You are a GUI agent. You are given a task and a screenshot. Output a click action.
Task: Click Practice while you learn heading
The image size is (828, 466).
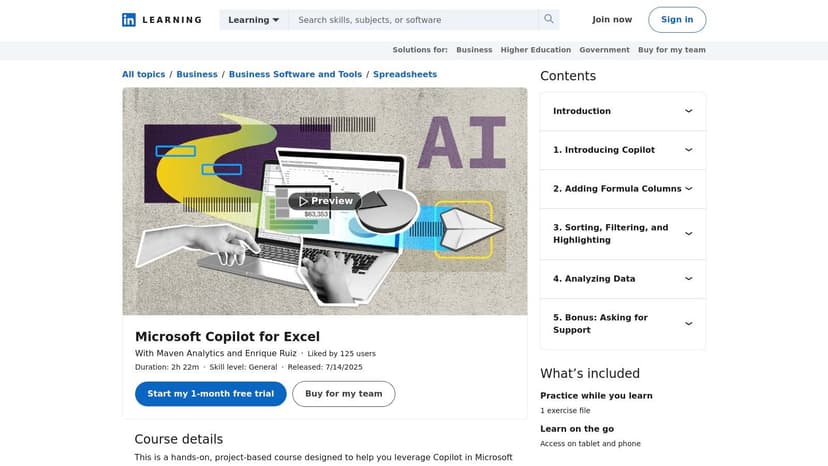coord(596,396)
